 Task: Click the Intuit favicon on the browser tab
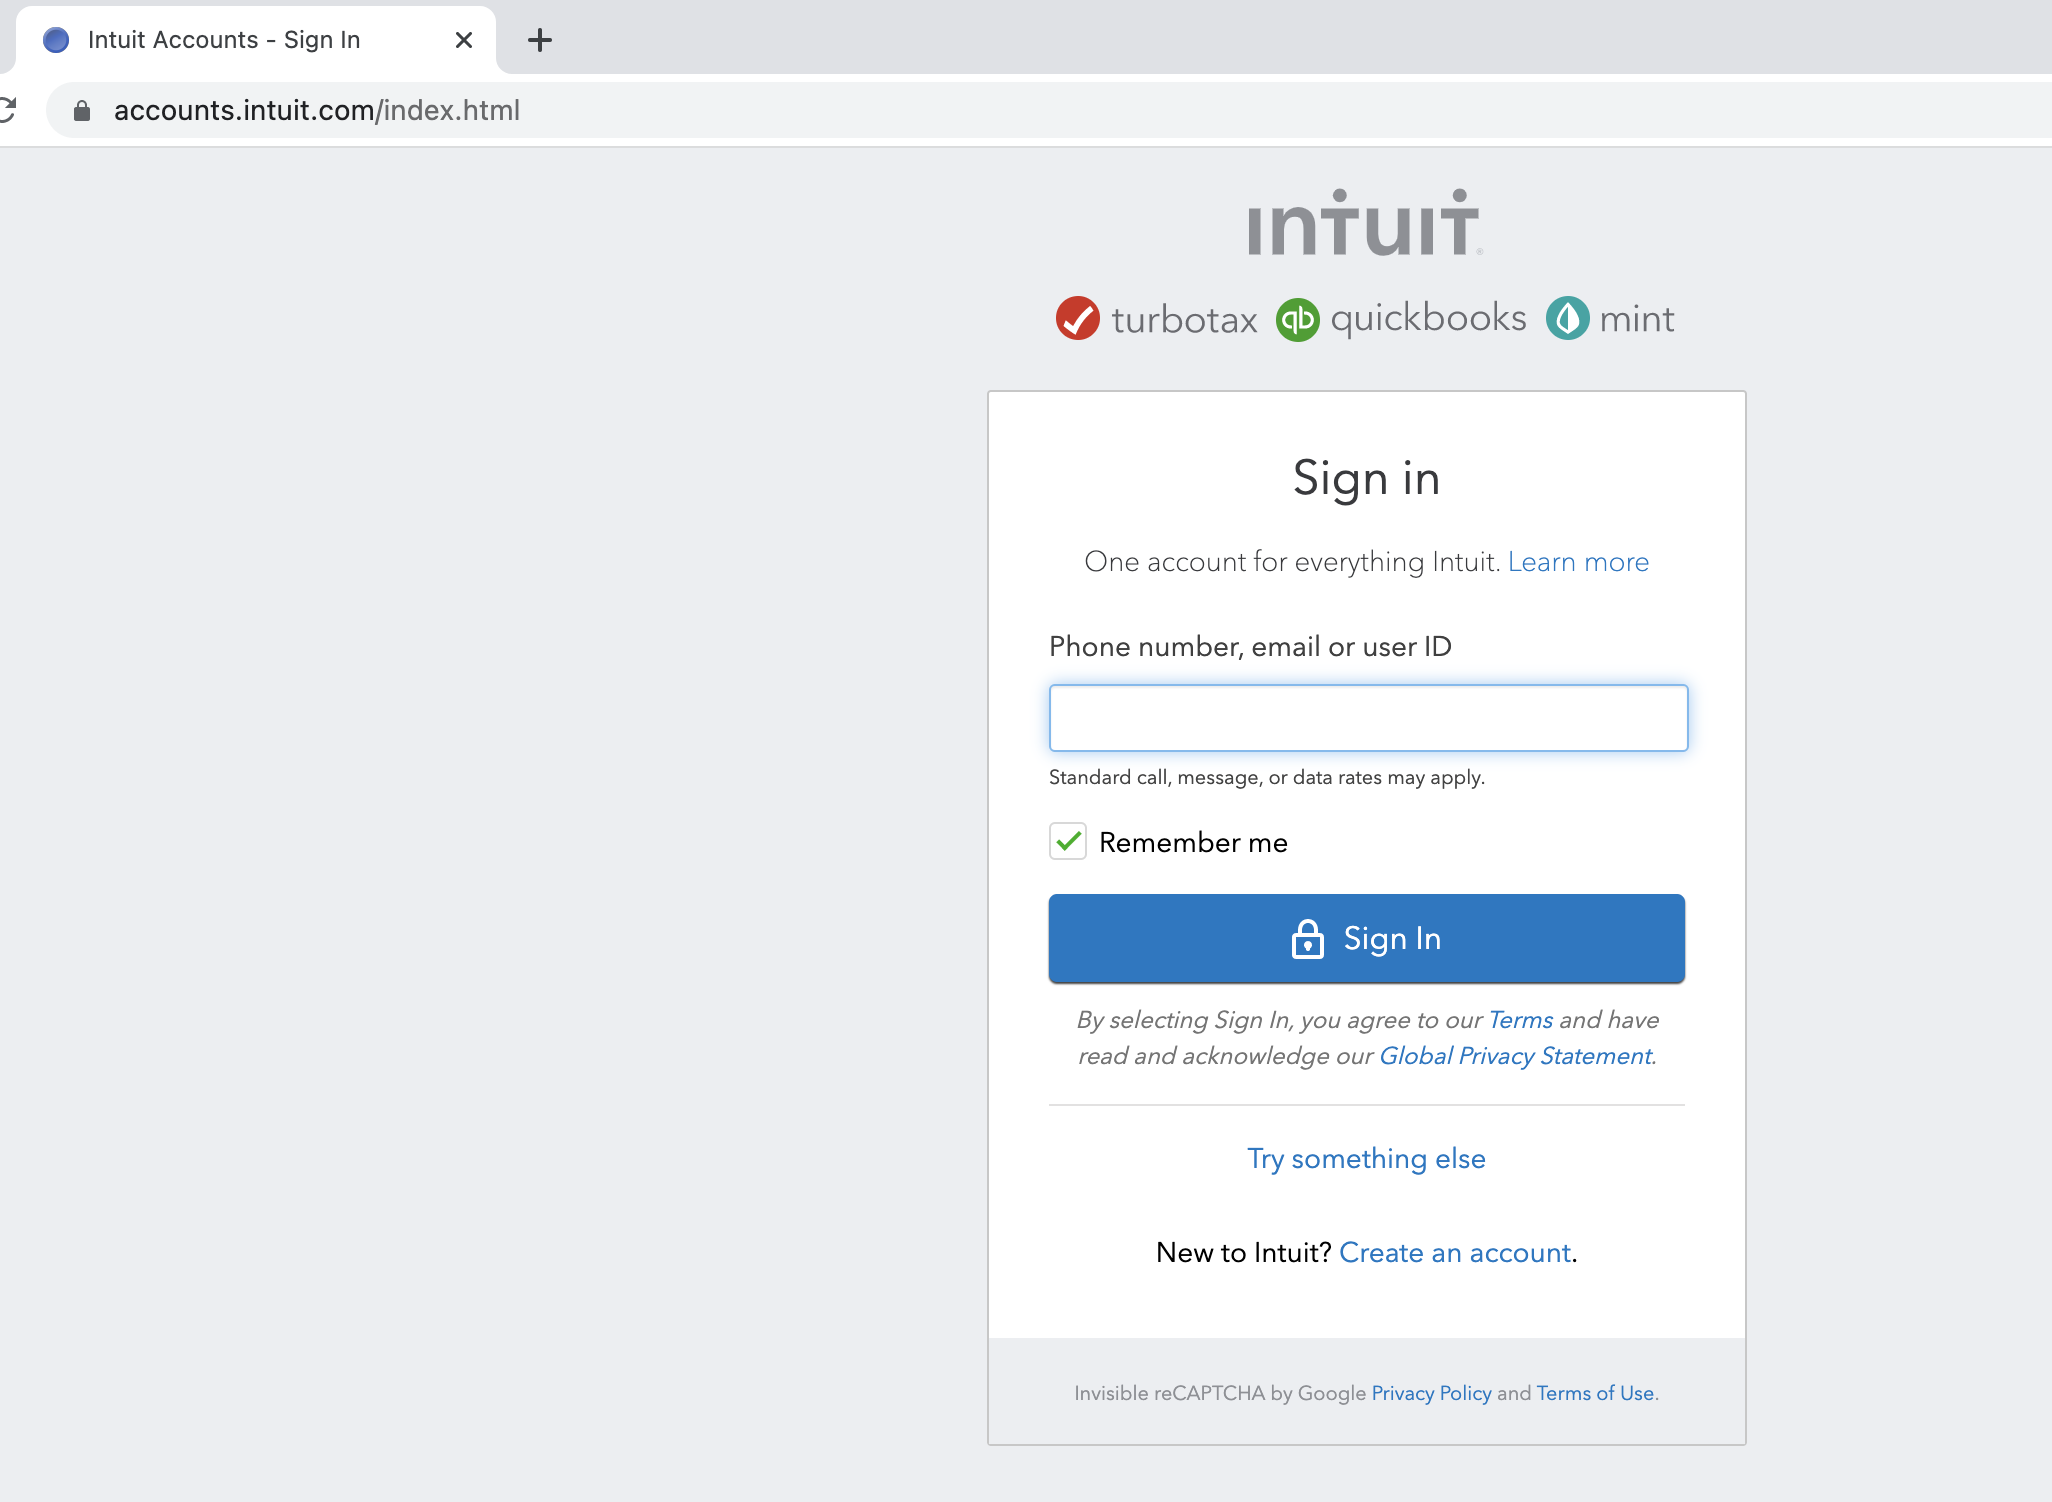(x=56, y=39)
